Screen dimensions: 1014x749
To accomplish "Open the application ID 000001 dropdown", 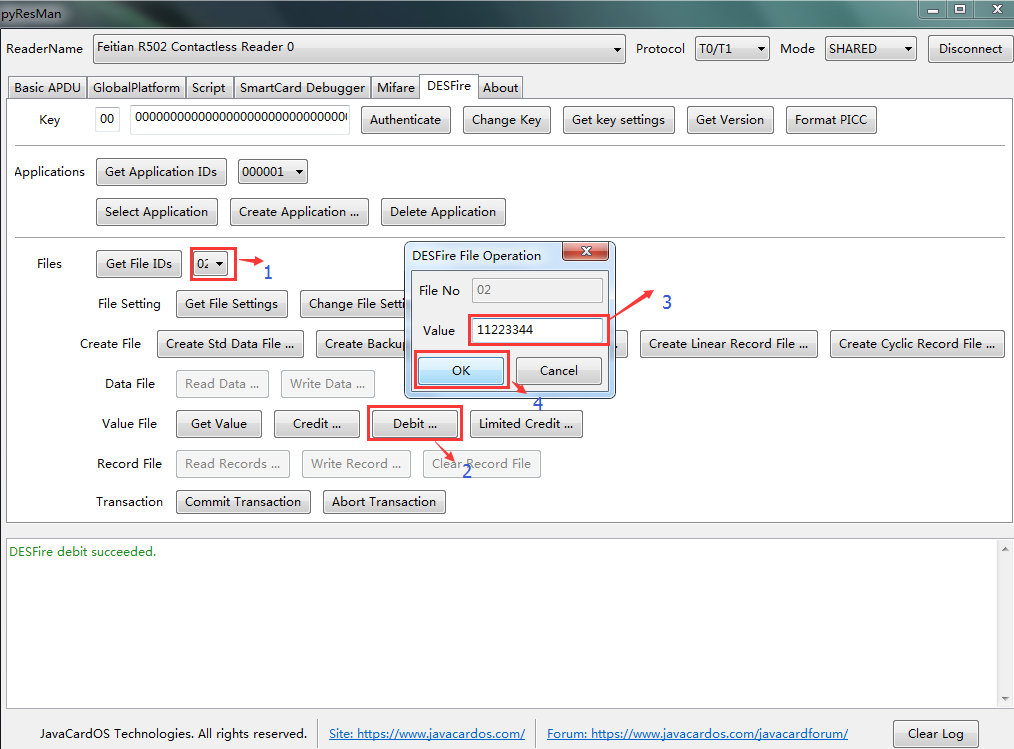I will (x=272, y=171).
